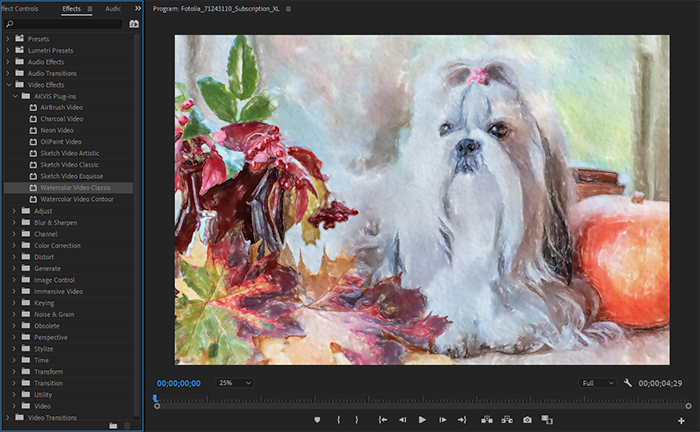Open the Settings wrench icon
The width and height of the screenshot is (700, 432).
(628, 383)
